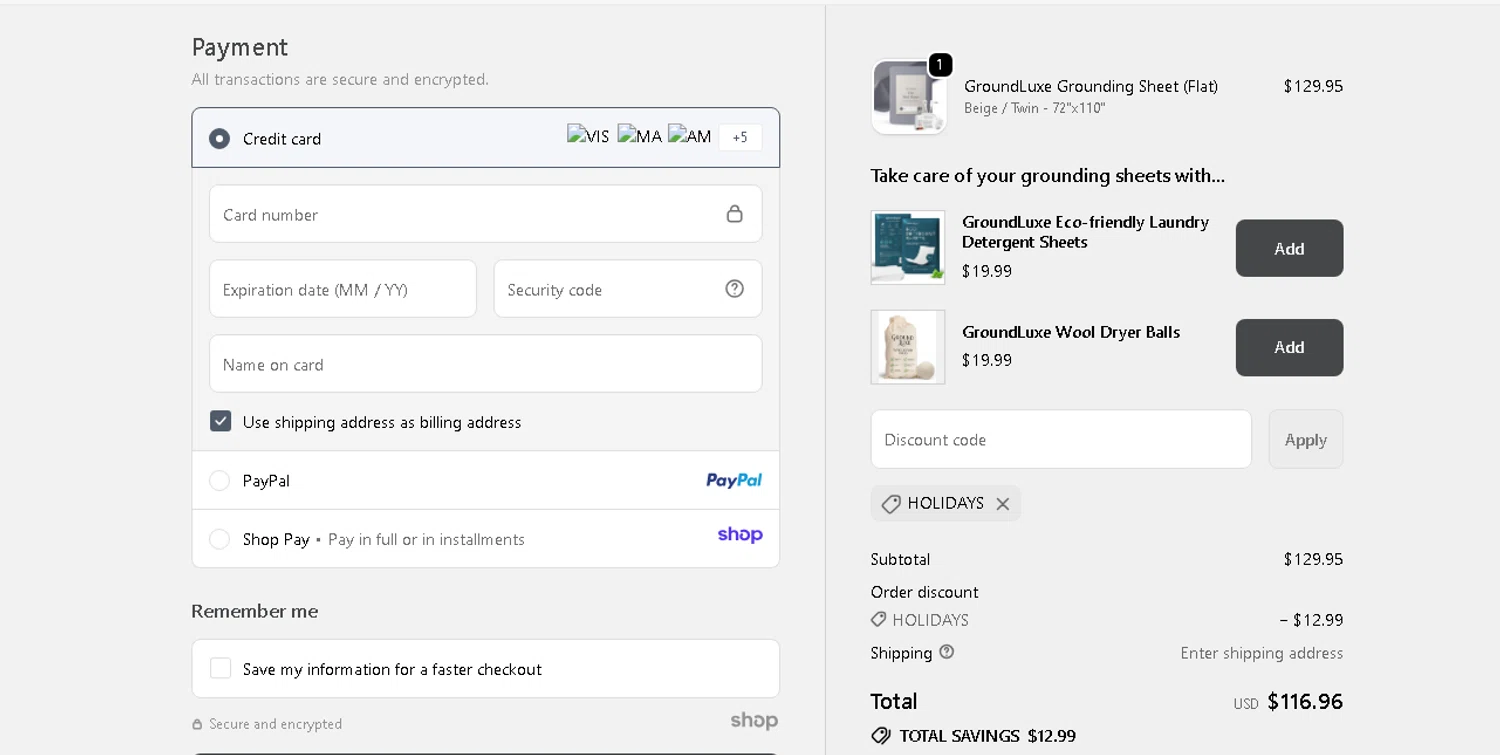Click the Enter shipping address text
The height and width of the screenshot is (755, 1500).
pyautogui.click(x=1262, y=653)
